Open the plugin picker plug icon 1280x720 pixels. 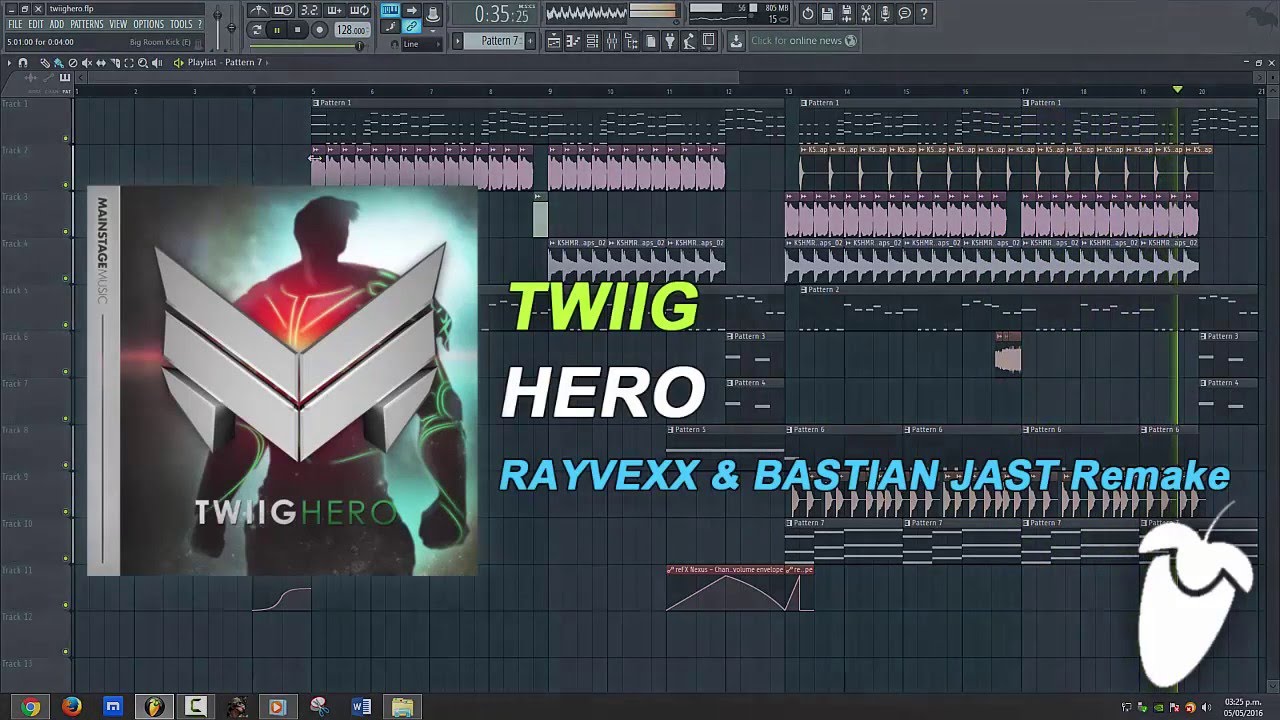[670, 41]
